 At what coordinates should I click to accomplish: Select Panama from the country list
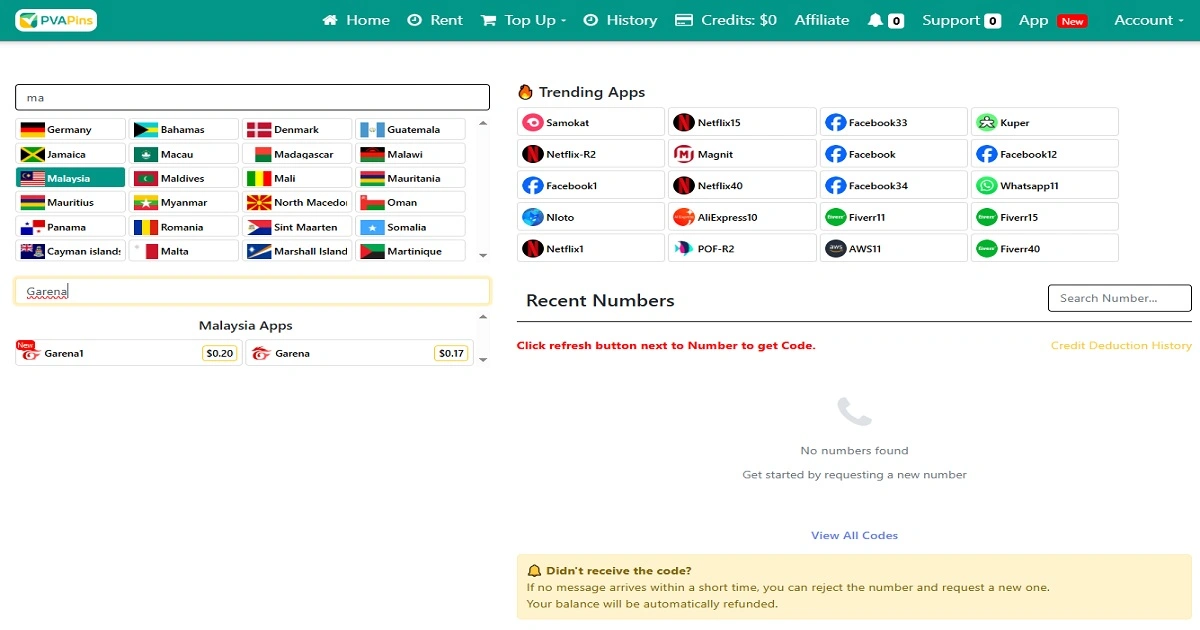click(x=71, y=227)
